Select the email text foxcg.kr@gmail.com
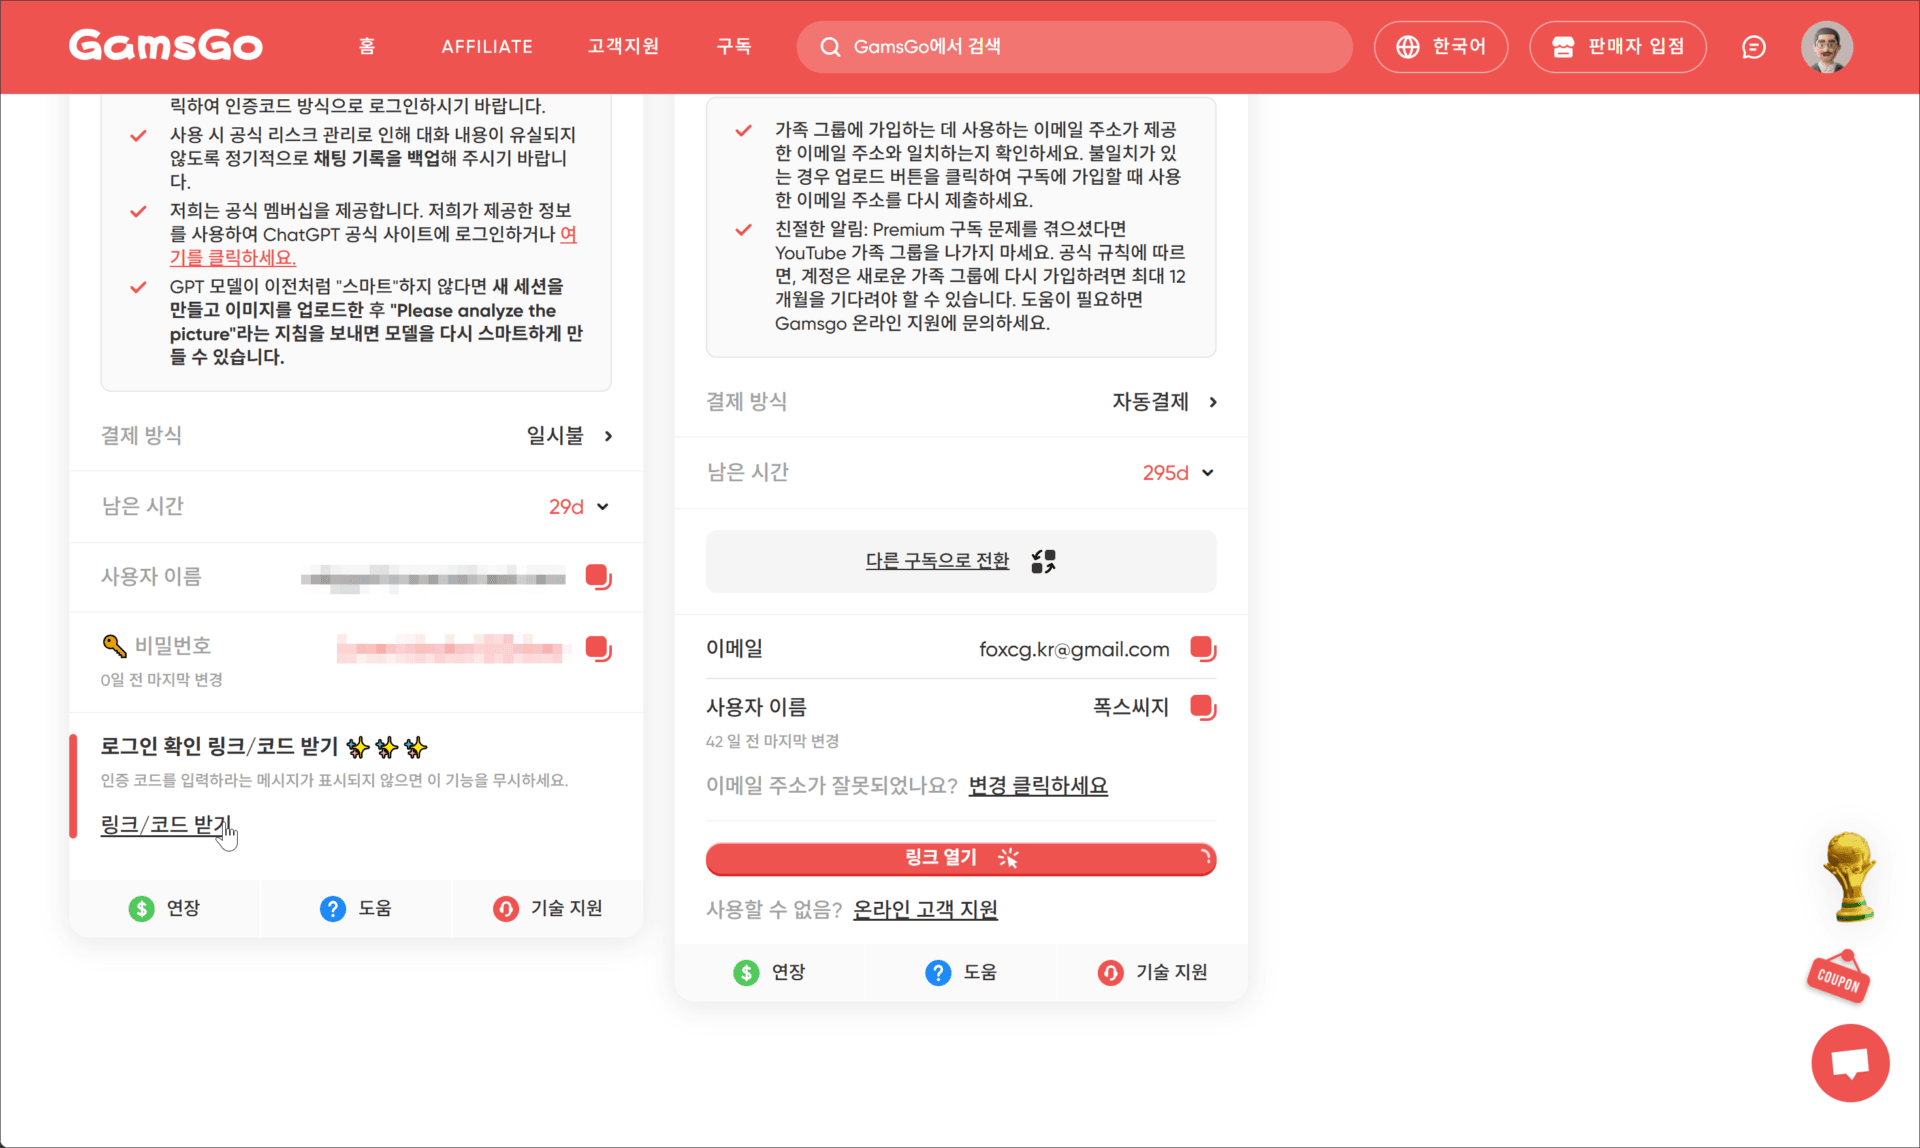1920x1148 pixels. [x=1074, y=650]
